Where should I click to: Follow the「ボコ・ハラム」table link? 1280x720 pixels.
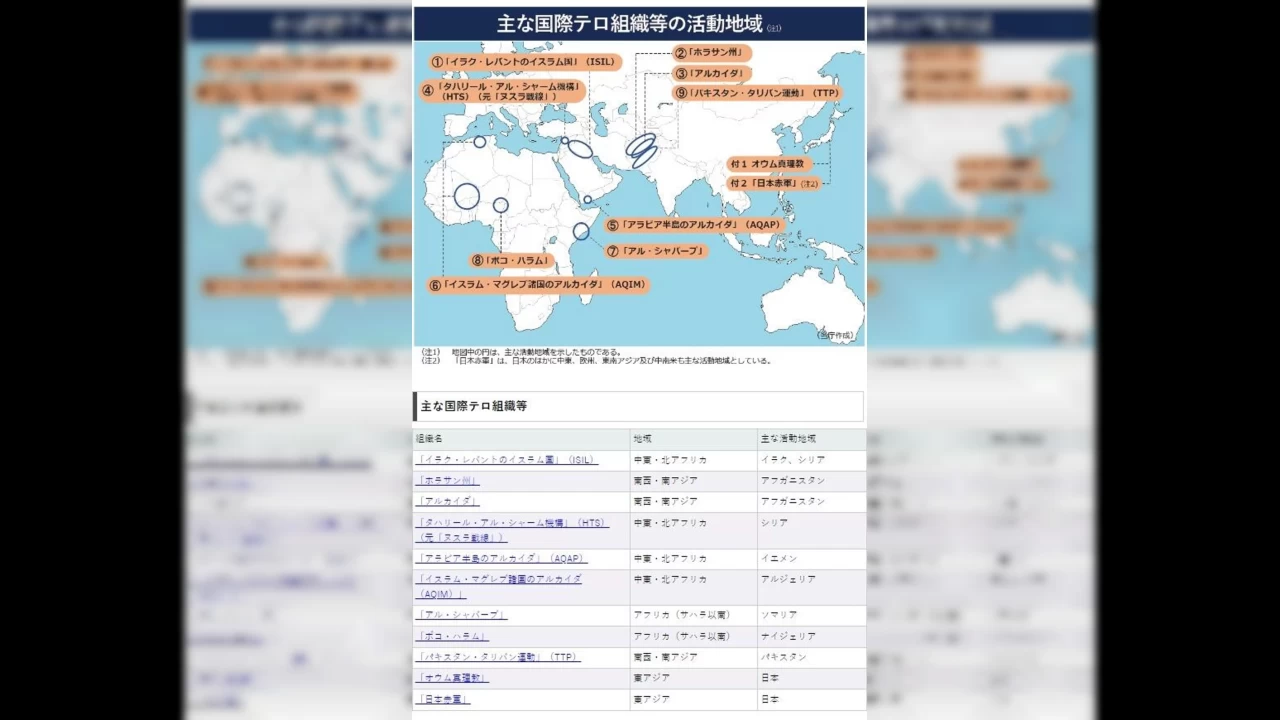452,636
